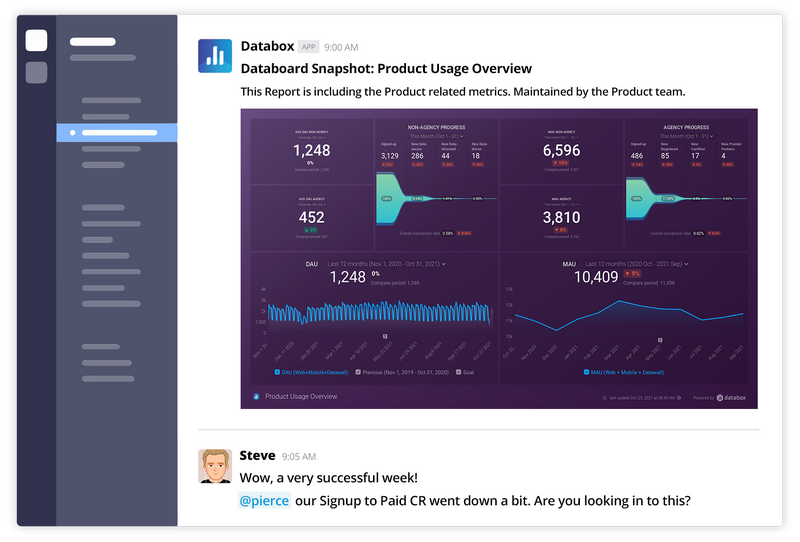Click the @pierce mention
The width and height of the screenshot is (800, 542).
click(x=264, y=501)
